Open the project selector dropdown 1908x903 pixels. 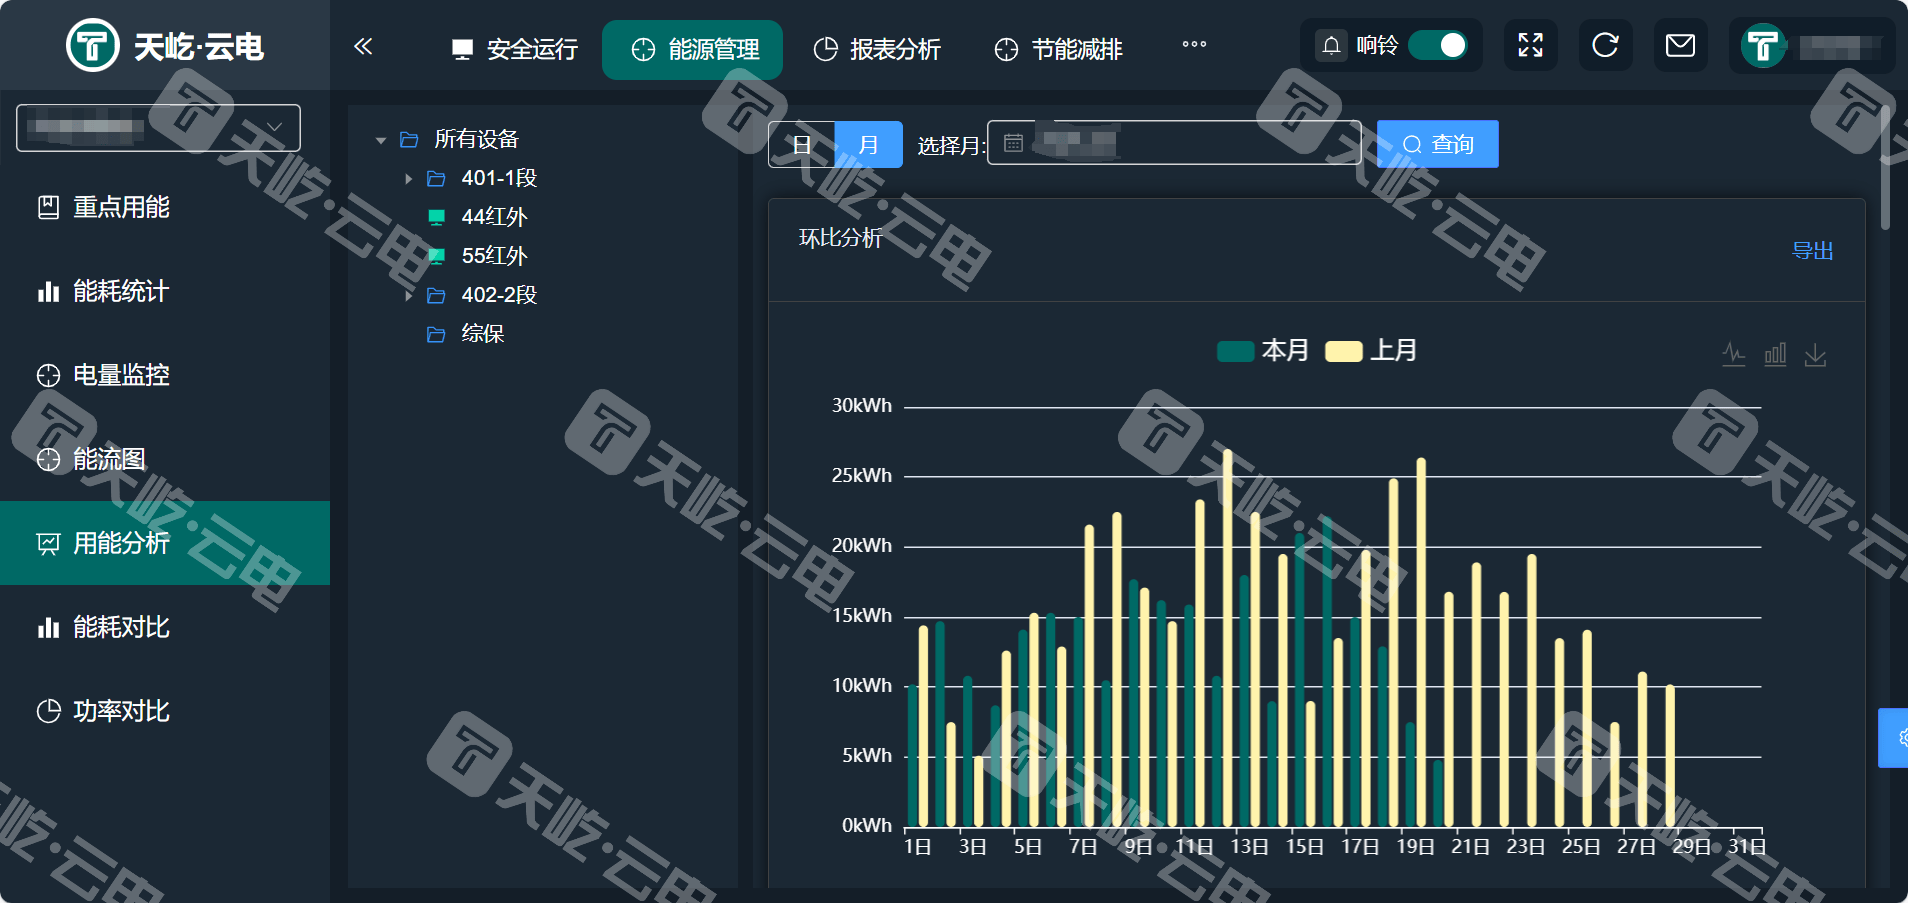point(158,128)
